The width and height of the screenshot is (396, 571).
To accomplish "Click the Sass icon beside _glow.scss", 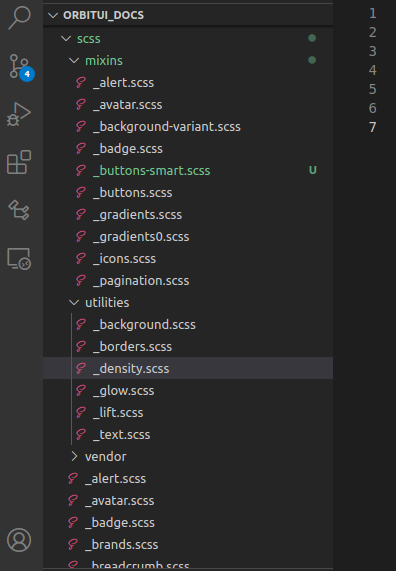I will (81, 390).
